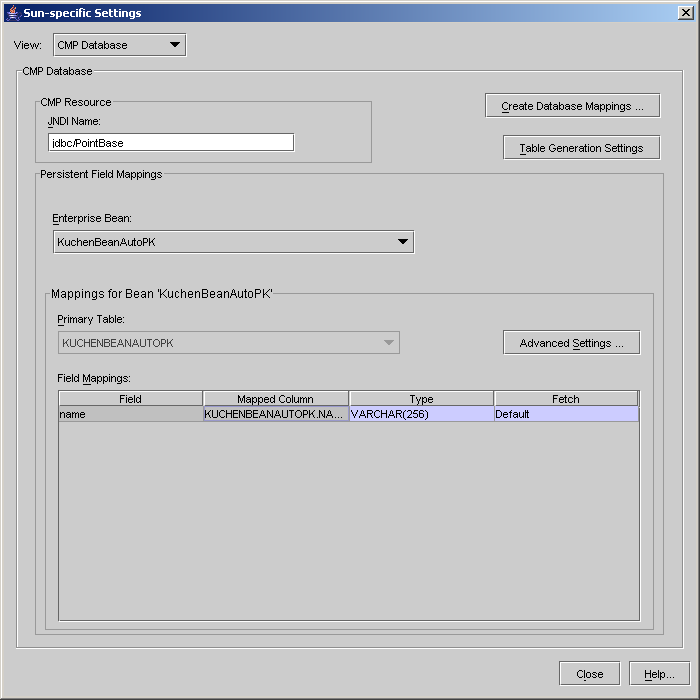Select the KUCHENBEANAUTOPK.NA... mapped column cell

[x=276, y=414]
